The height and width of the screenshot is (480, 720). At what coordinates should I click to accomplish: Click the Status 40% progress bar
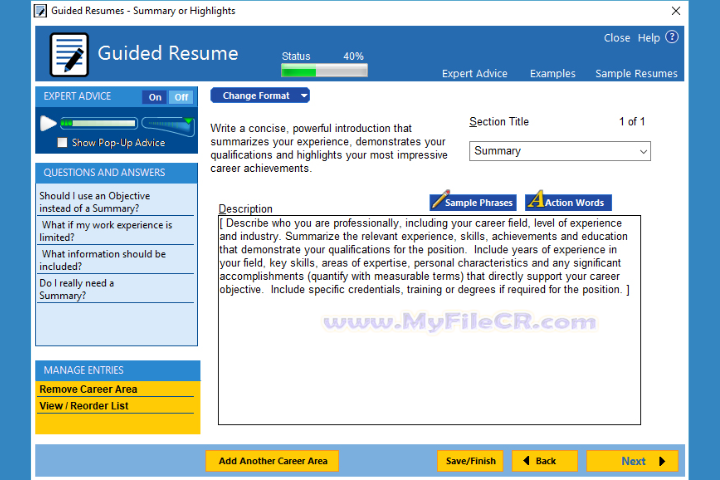(x=324, y=70)
